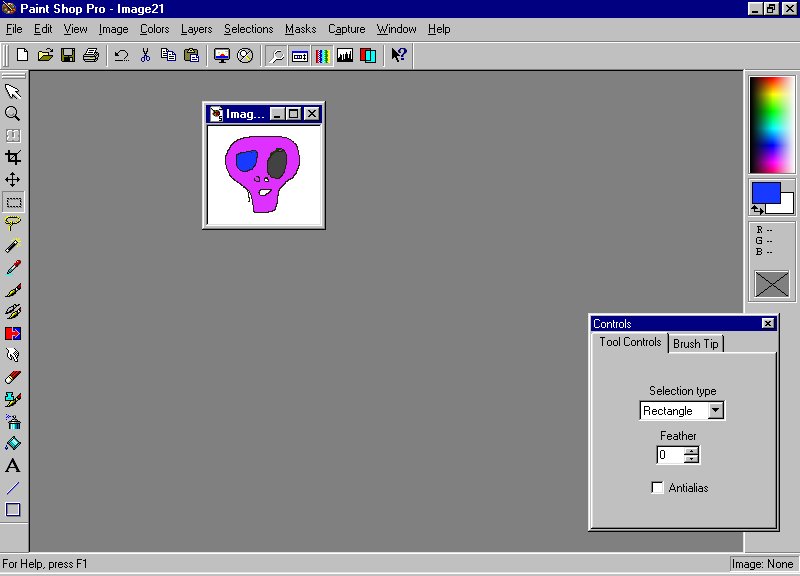
Task: Undo the last action via toolbar arrow
Action: 121,55
